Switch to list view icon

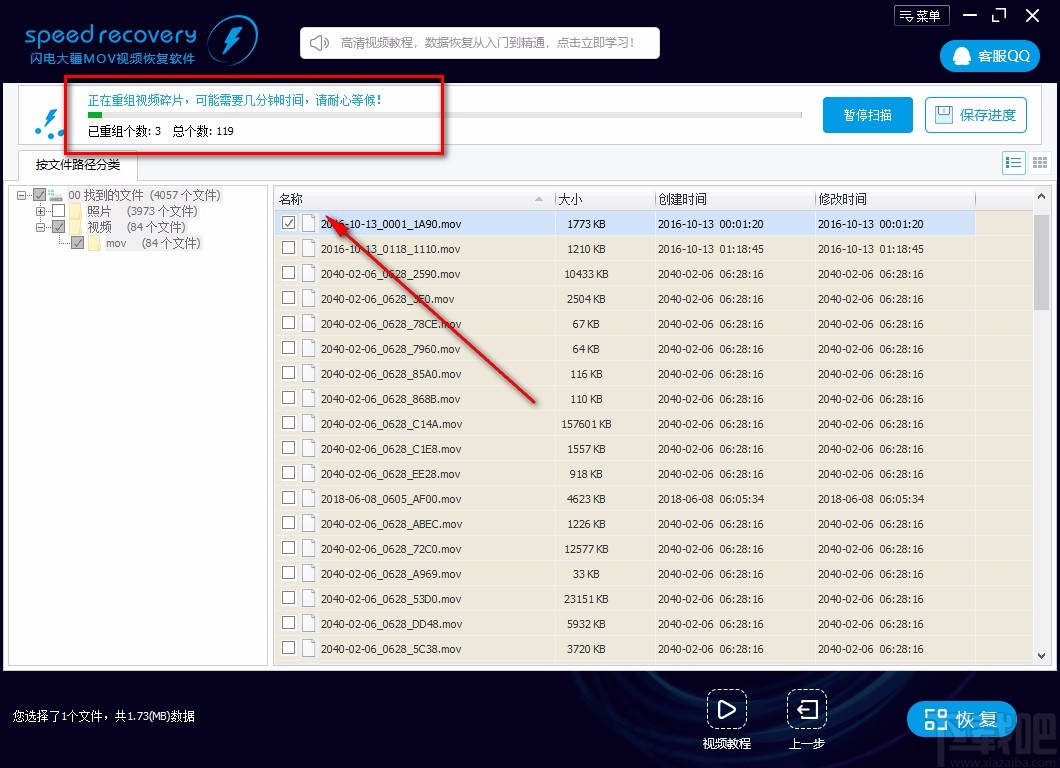pos(1013,163)
